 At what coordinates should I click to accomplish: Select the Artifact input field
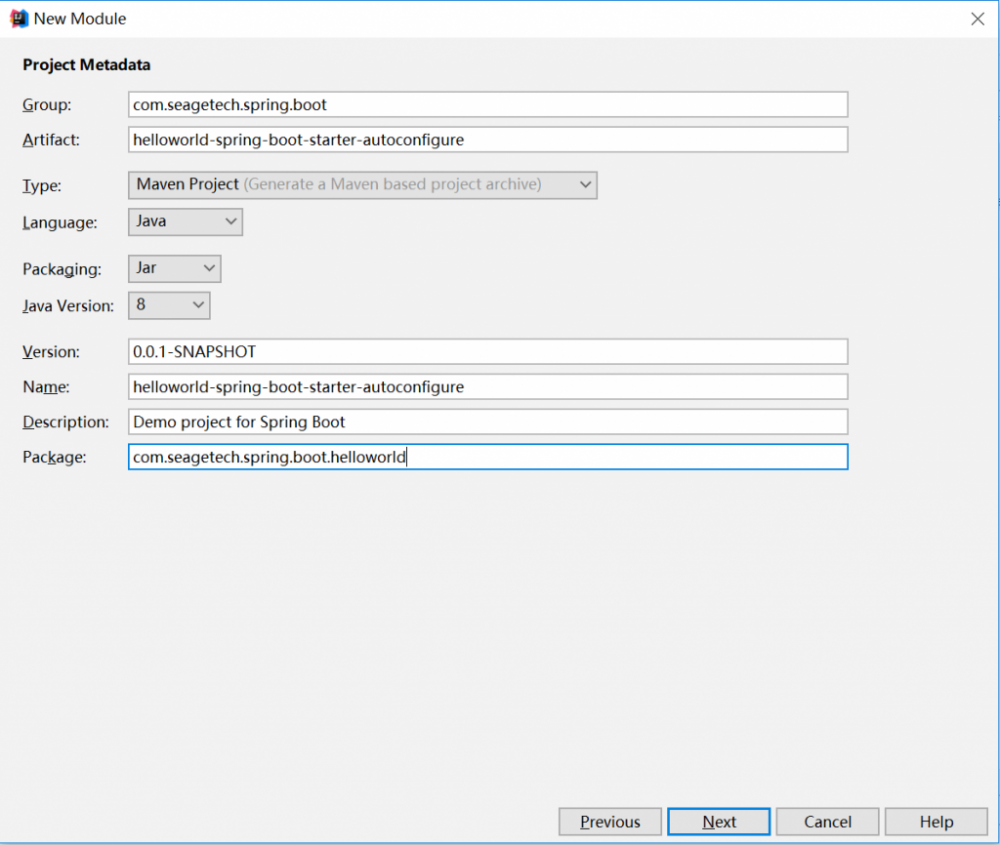point(487,139)
